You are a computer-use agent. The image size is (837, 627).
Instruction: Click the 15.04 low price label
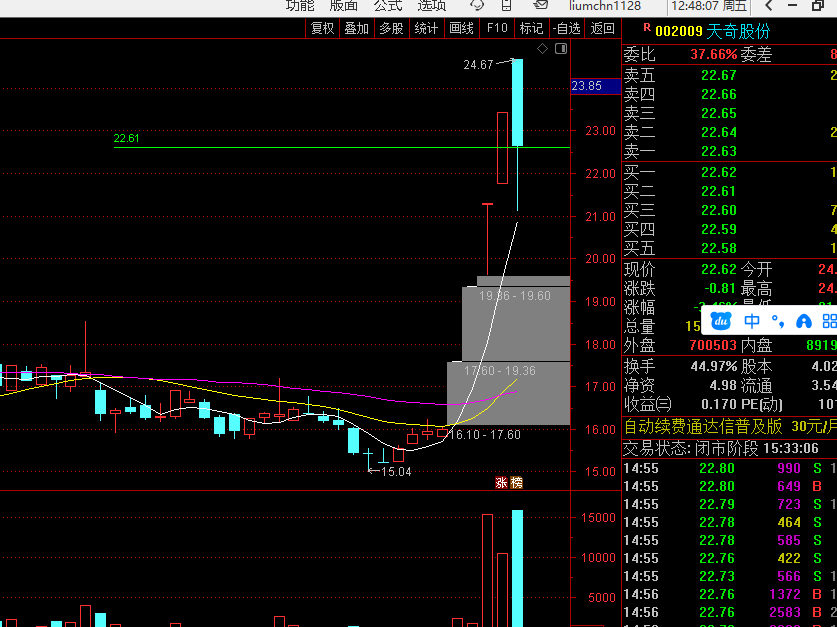(x=396, y=472)
